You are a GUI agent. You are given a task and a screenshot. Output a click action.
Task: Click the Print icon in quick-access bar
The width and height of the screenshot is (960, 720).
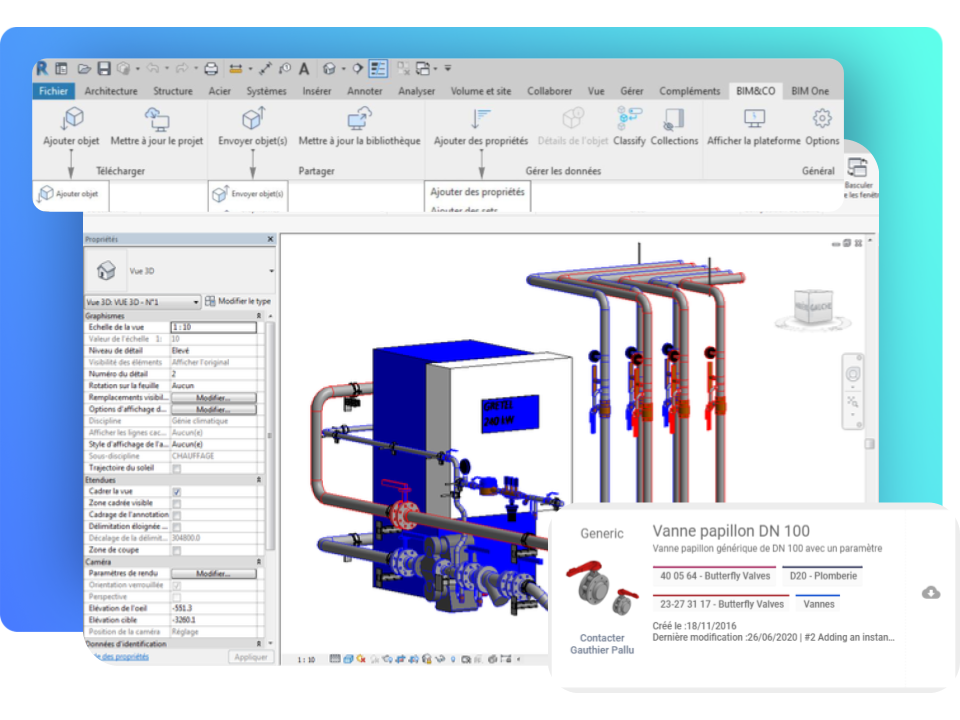[x=211, y=69]
